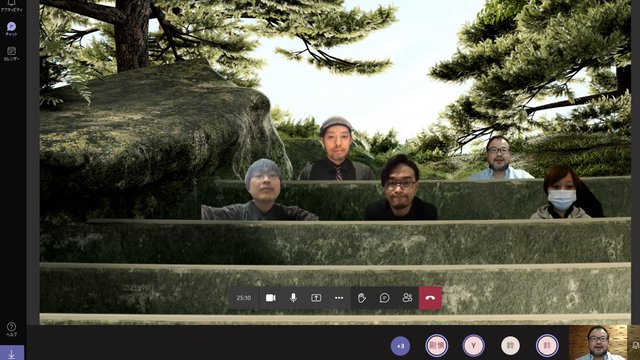
Task: Select the 鈴 avatar with a purple ring
Action: tap(547, 346)
